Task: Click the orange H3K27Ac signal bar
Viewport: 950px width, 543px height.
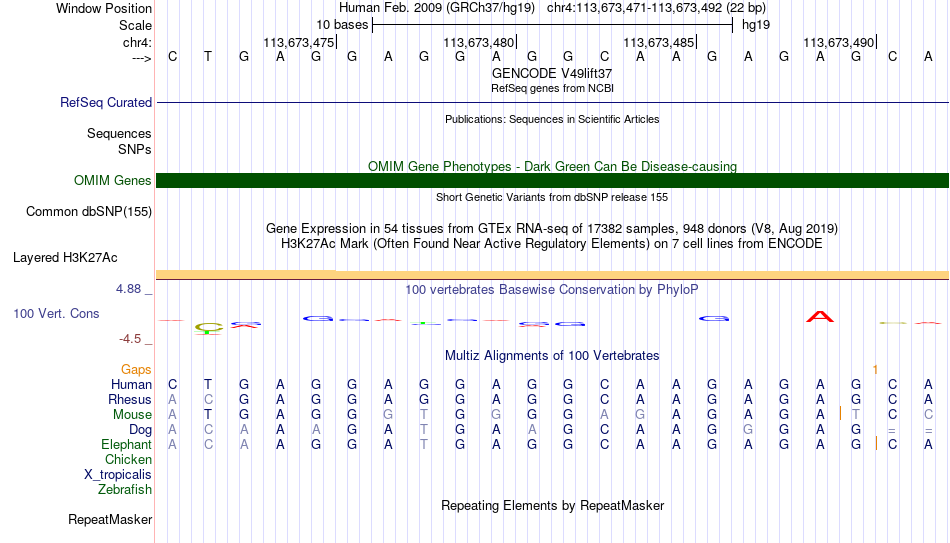Action: click(x=552, y=275)
